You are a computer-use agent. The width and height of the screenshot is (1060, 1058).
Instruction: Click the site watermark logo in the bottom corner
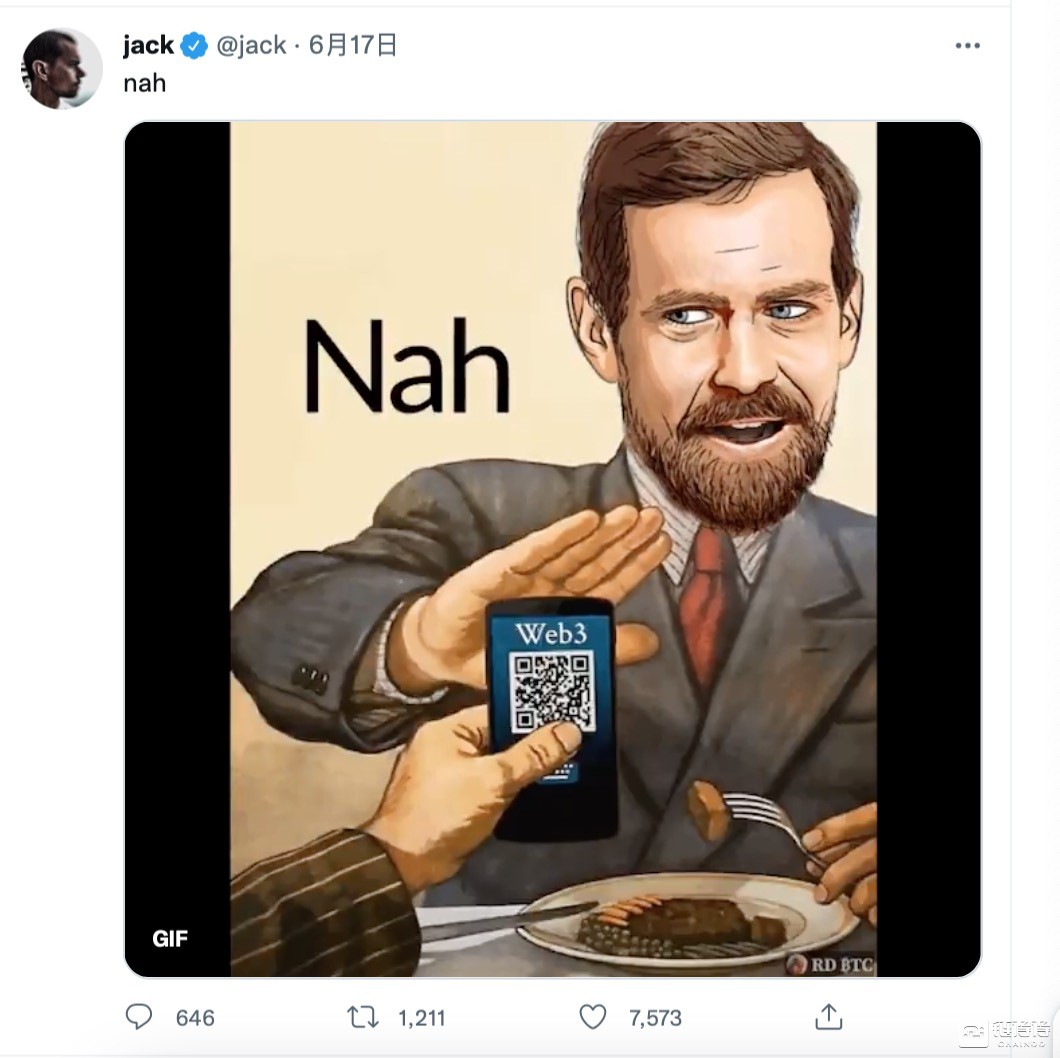[1004, 1032]
